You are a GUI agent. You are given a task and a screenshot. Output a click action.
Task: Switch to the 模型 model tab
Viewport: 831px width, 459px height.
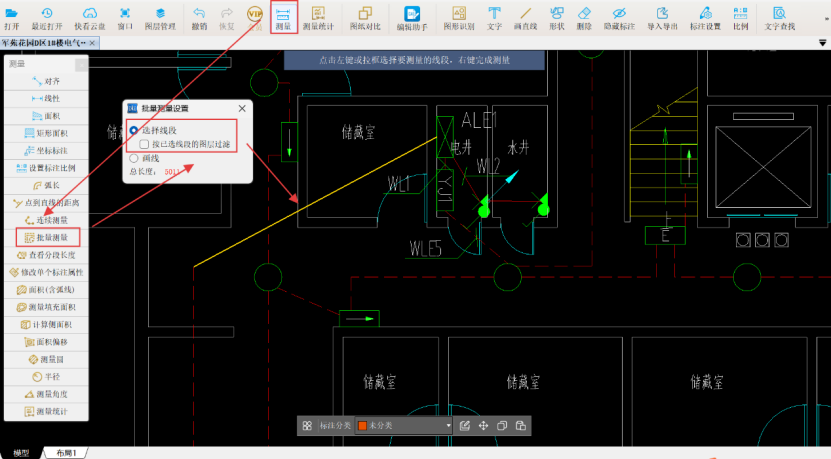click(21, 453)
